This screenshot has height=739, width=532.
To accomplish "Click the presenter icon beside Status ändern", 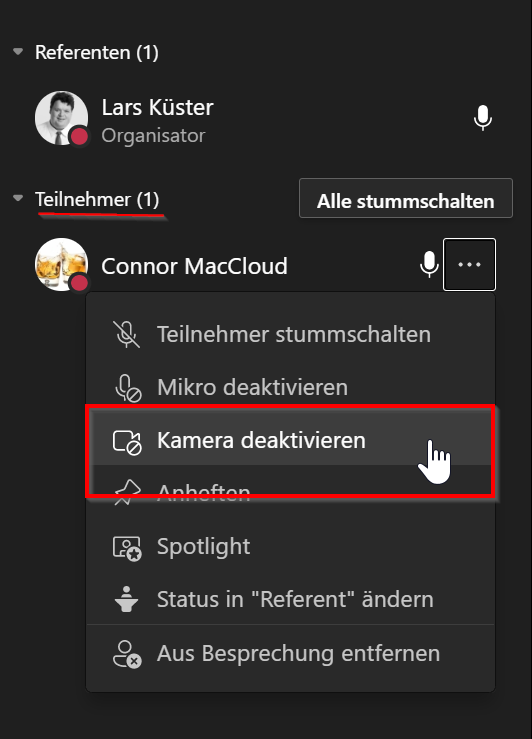I will [x=126, y=599].
